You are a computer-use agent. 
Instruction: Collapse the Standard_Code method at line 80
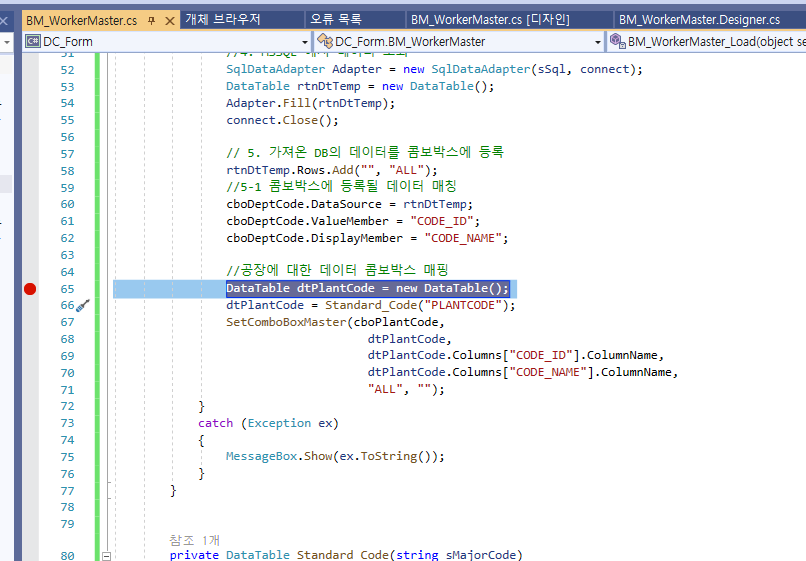coord(106,556)
